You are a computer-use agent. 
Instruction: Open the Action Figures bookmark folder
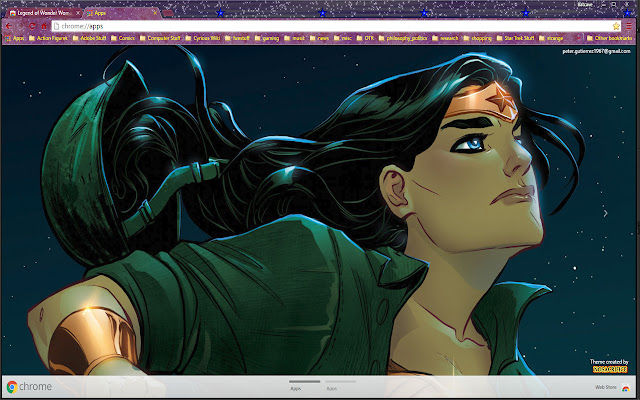tap(49, 38)
